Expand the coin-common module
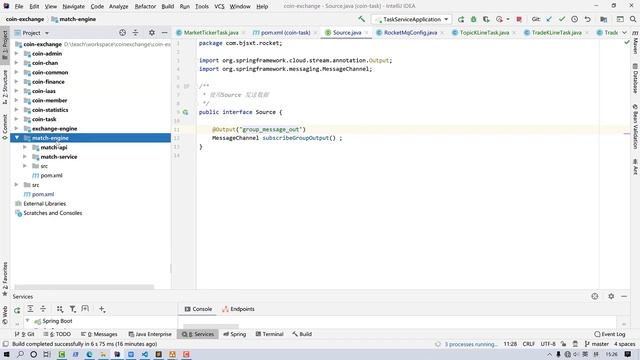 pyautogui.click(x=17, y=72)
